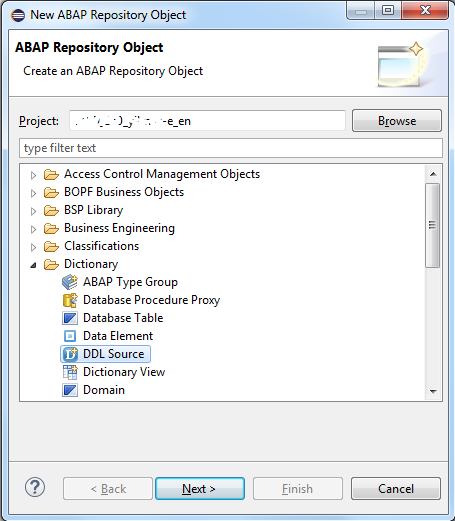Select BSP Library folder label
The height and width of the screenshot is (521, 455).
click(x=93, y=210)
